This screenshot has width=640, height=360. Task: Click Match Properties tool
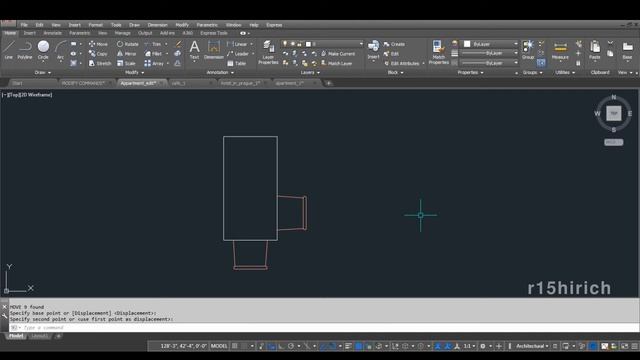click(x=438, y=52)
